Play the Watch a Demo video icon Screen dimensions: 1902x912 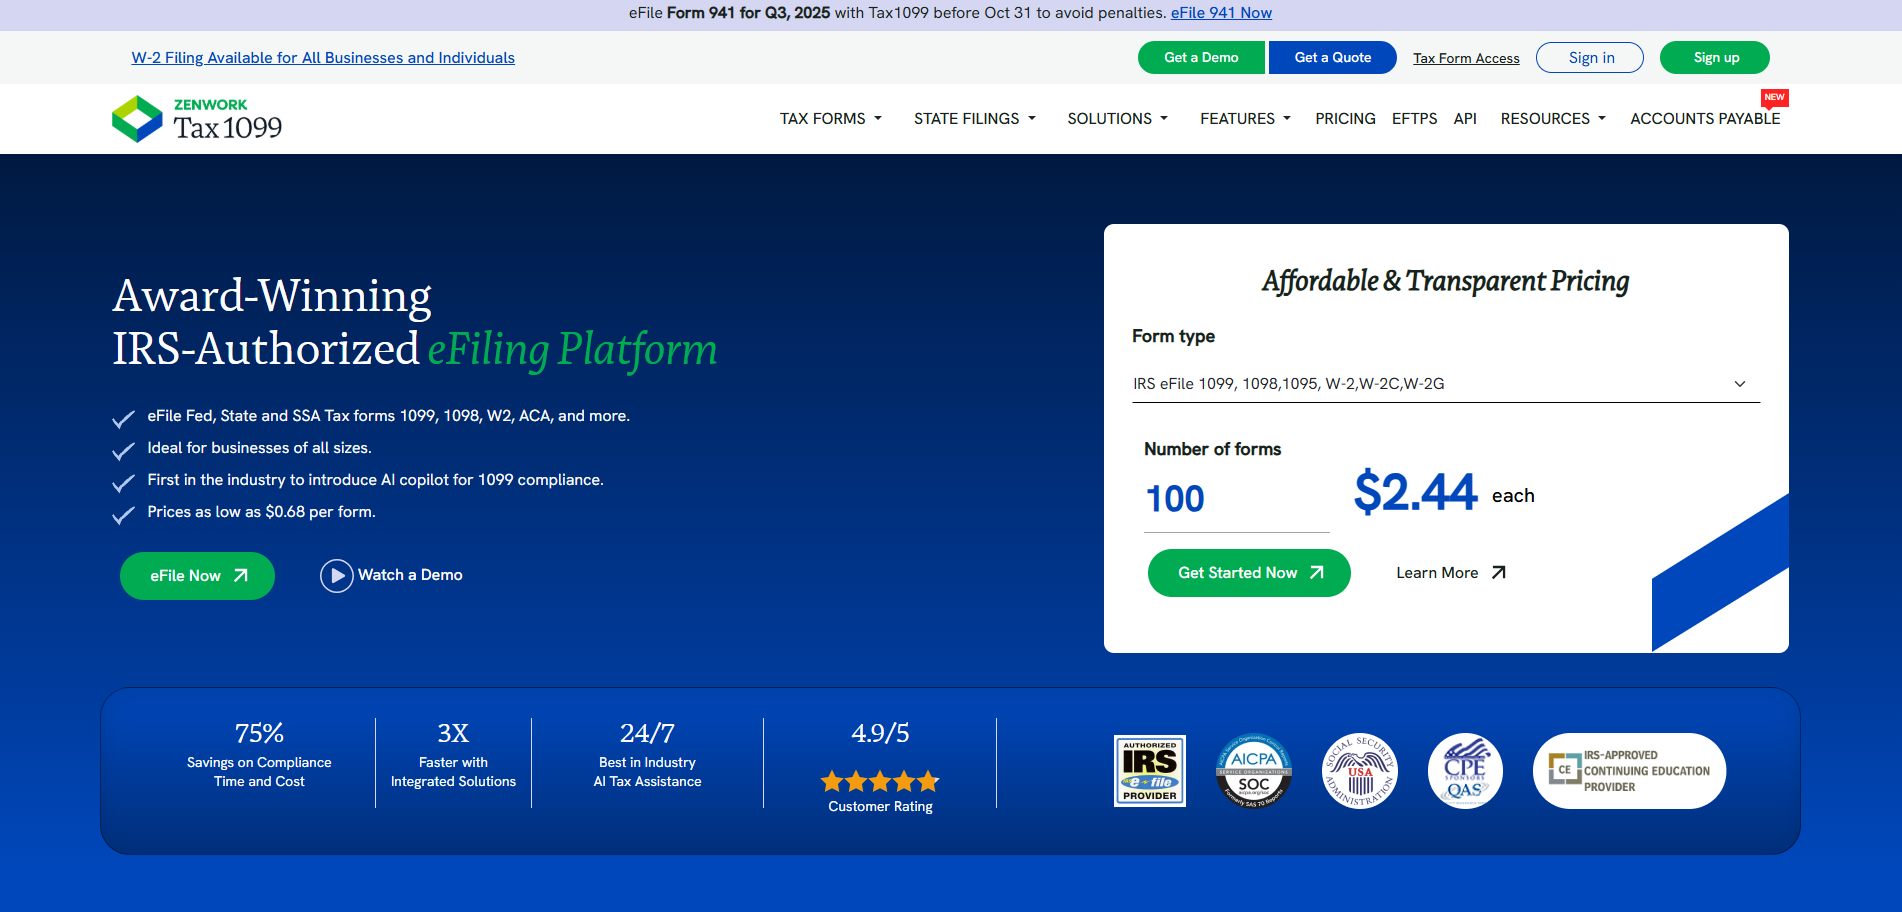[337, 576]
